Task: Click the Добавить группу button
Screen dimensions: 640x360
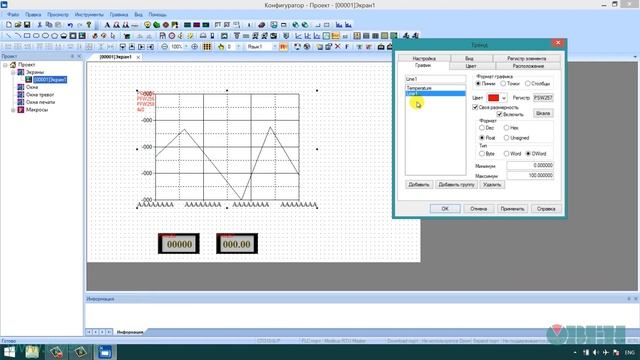Action: point(456,184)
